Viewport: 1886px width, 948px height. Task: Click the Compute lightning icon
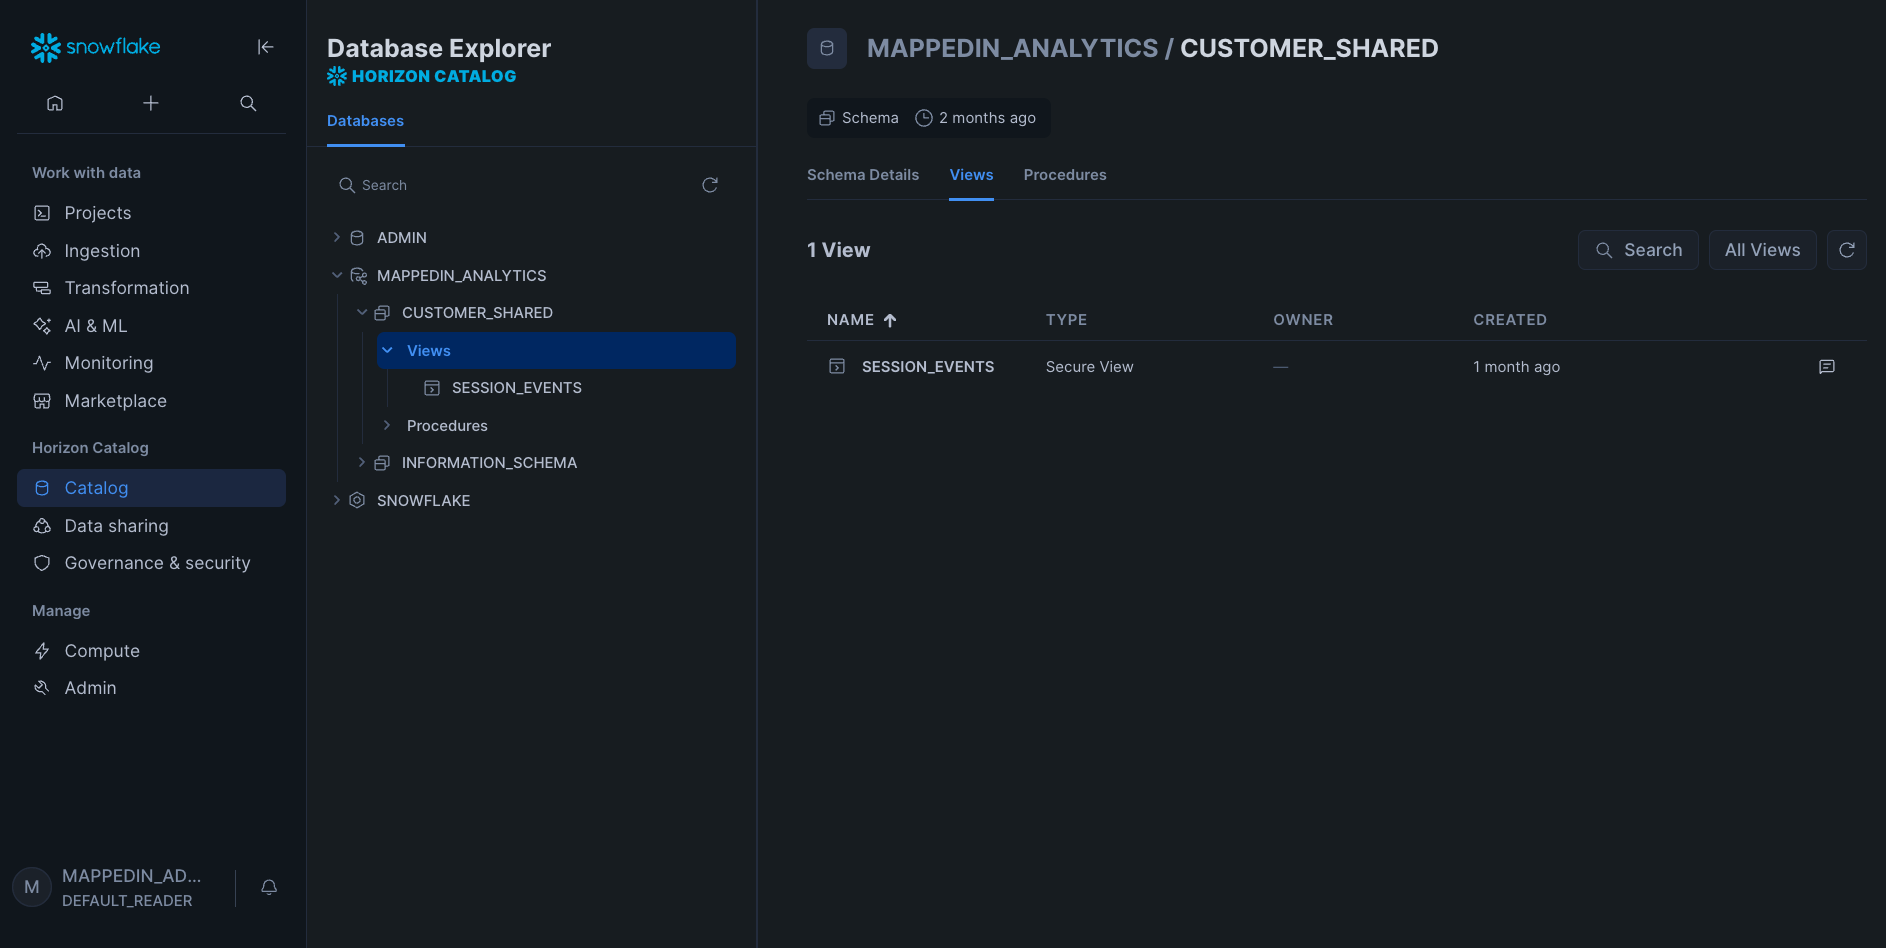(42, 651)
